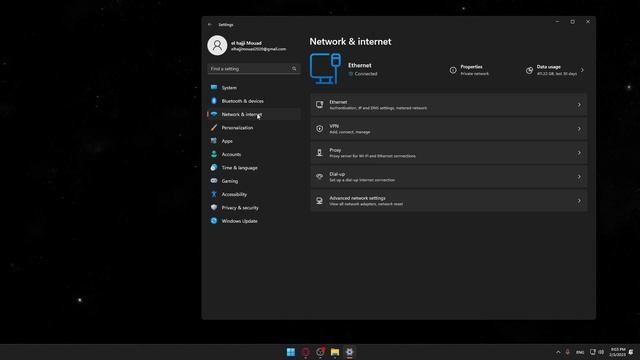Click the user profile avatar
The height and width of the screenshot is (360, 640).
coord(217,45)
